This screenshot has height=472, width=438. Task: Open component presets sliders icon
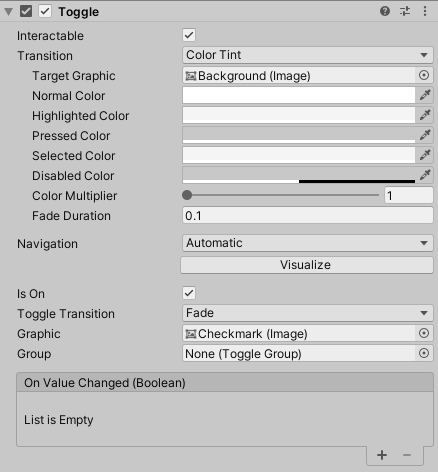(x=405, y=11)
